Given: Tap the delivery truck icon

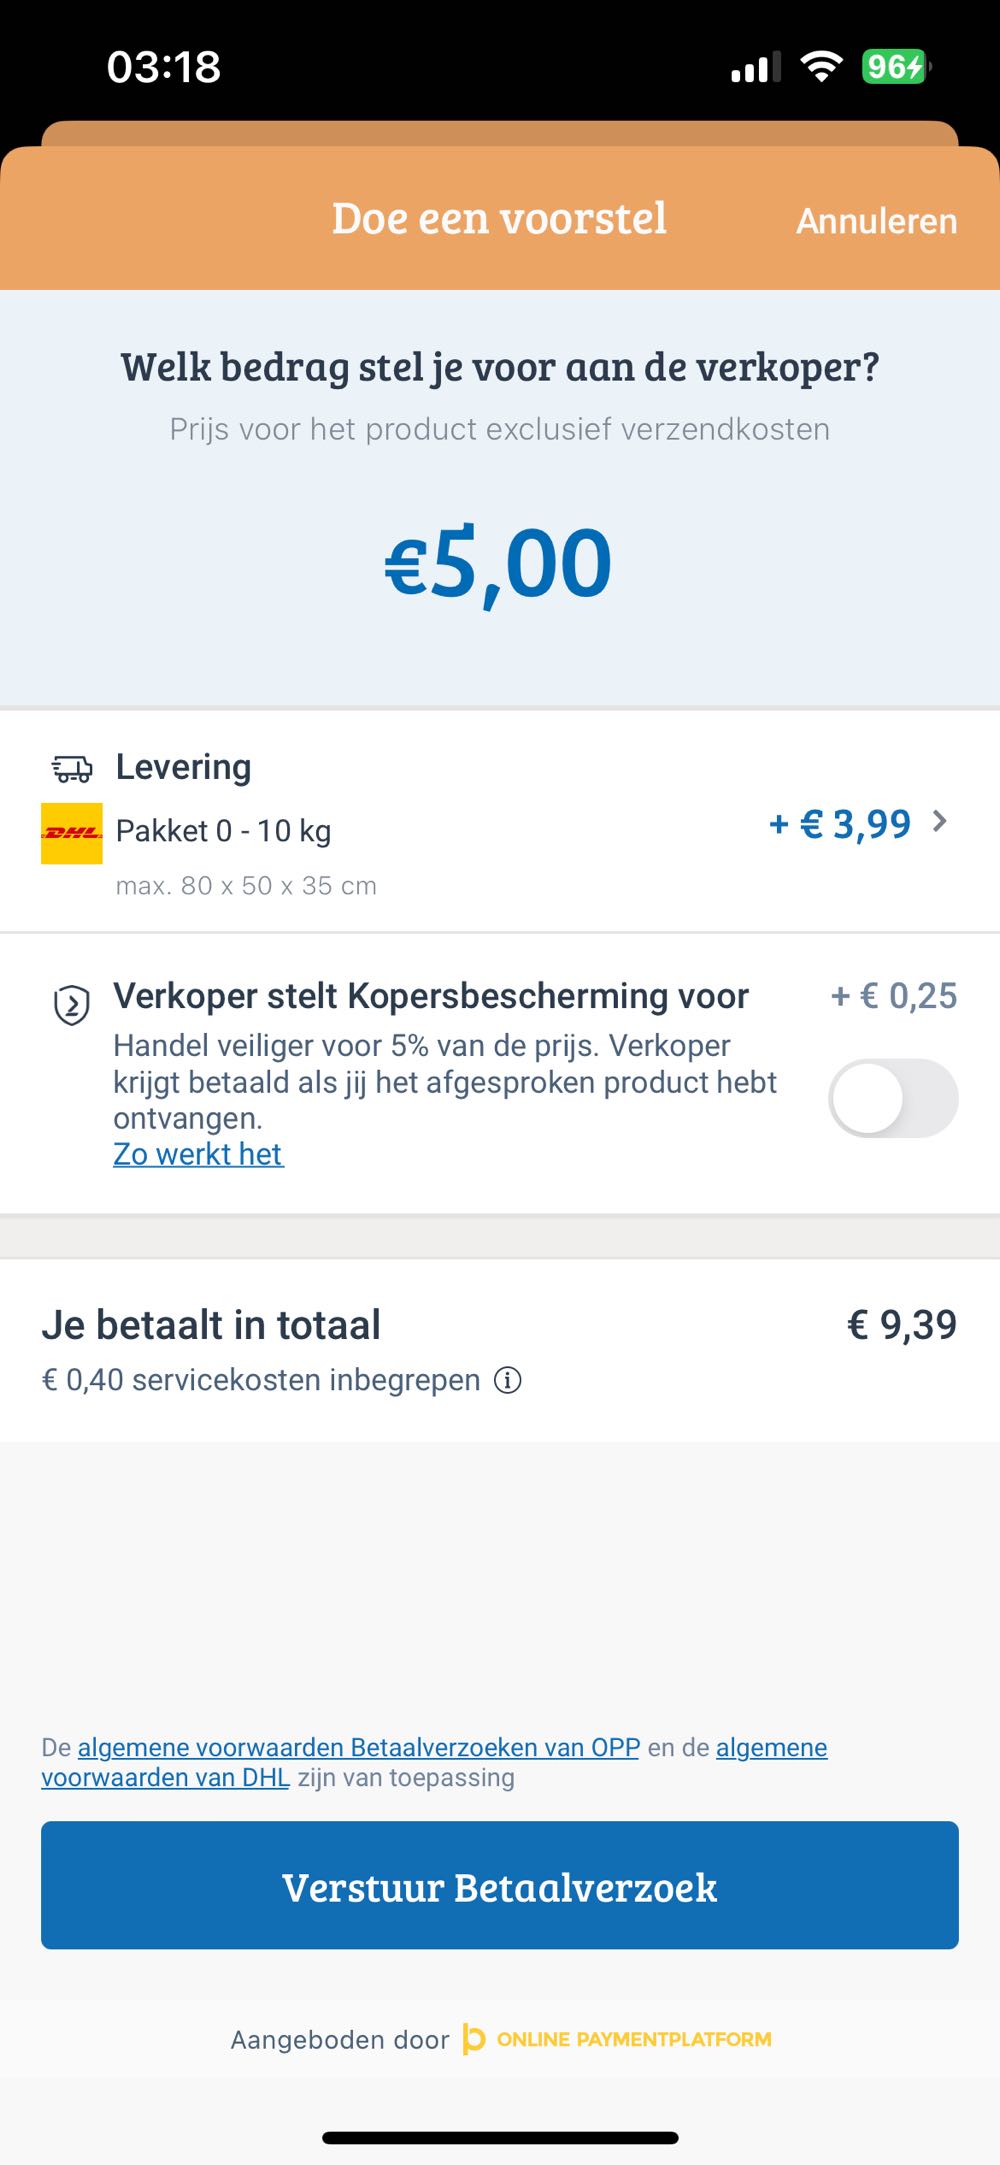Looking at the screenshot, I should 72,768.
